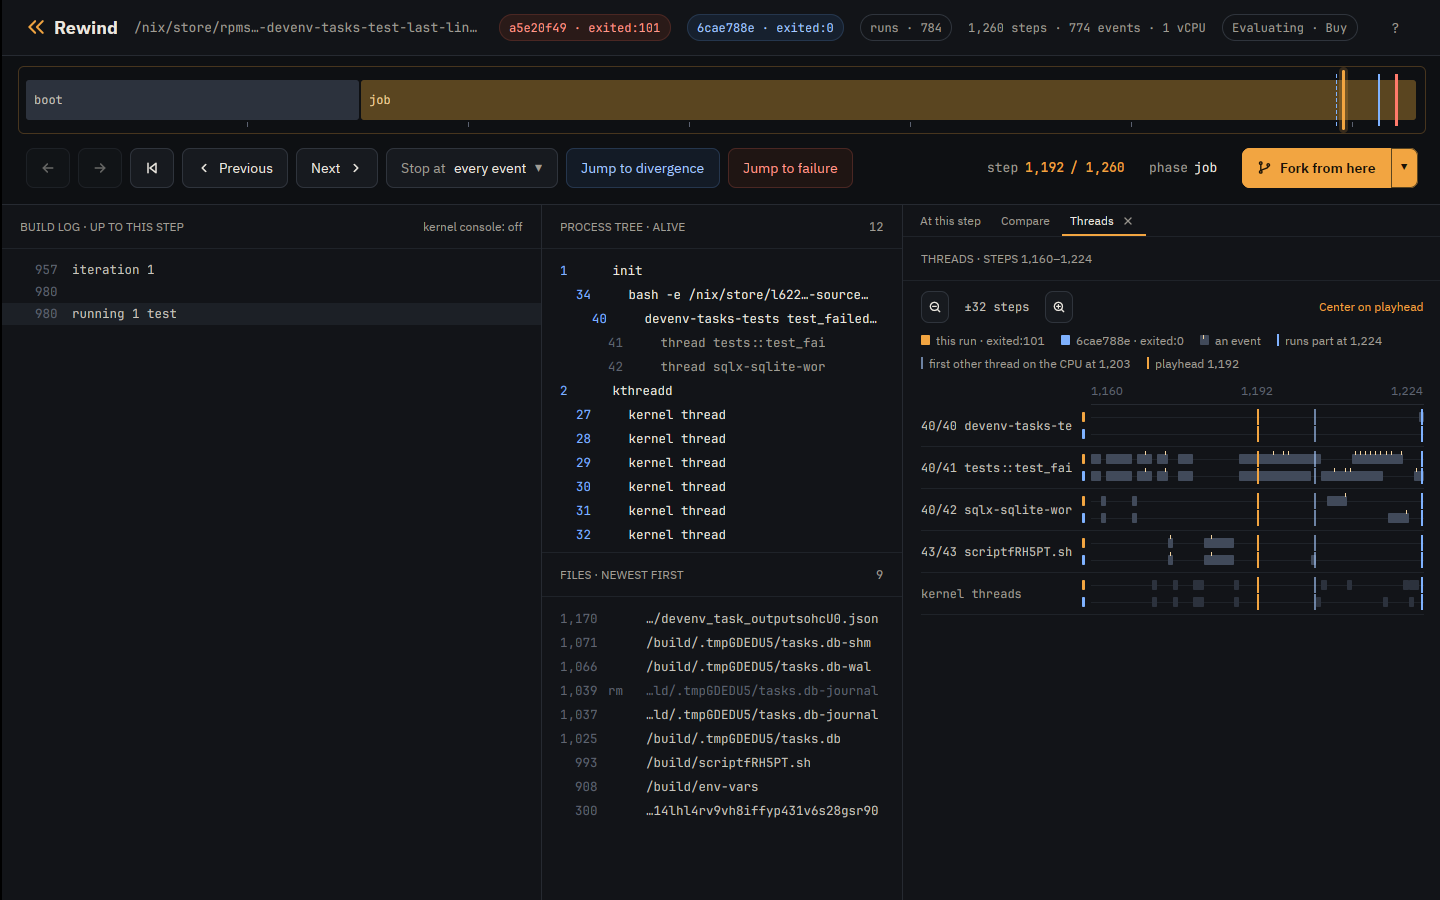The width and height of the screenshot is (1440, 900).
Task: Open /build/scriptfRH5PT.sh file entry
Action: [x=721, y=763]
